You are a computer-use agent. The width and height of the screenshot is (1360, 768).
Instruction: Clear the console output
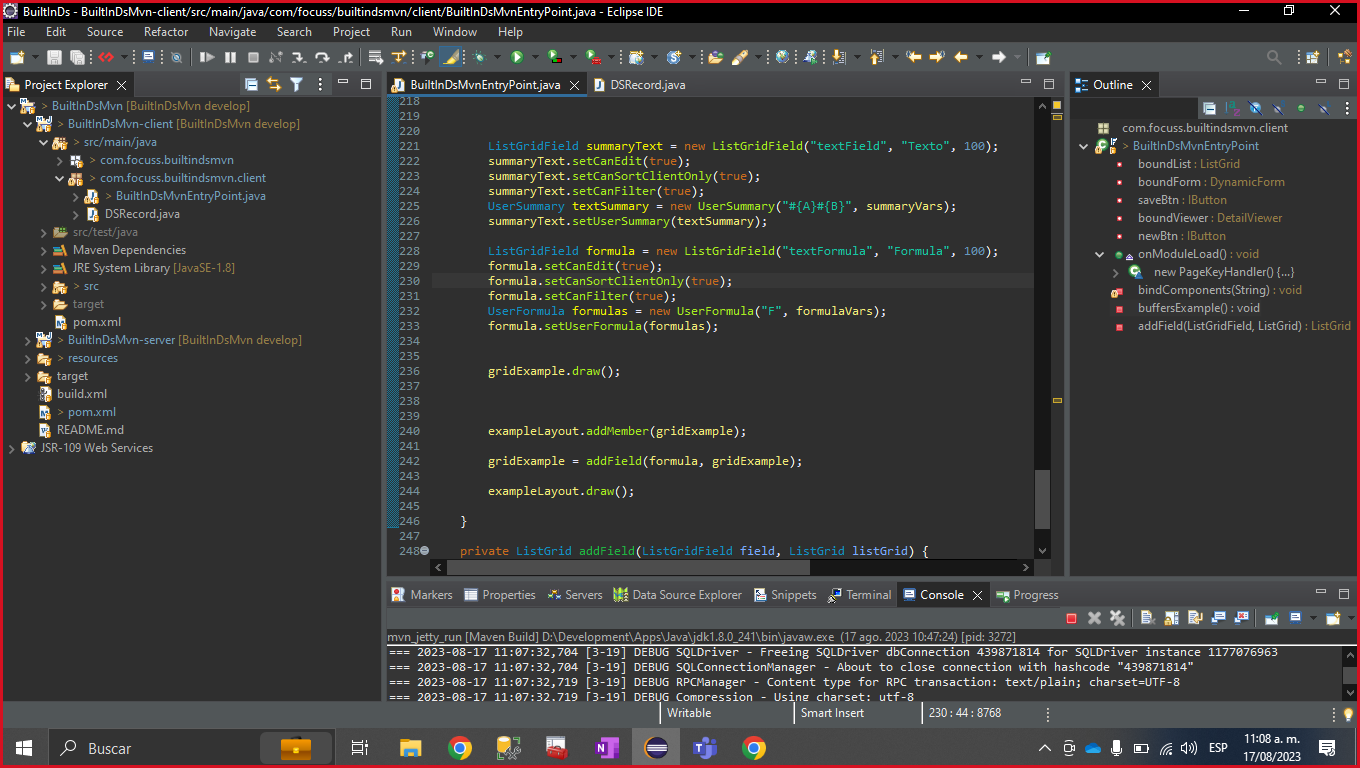(x=1147, y=619)
